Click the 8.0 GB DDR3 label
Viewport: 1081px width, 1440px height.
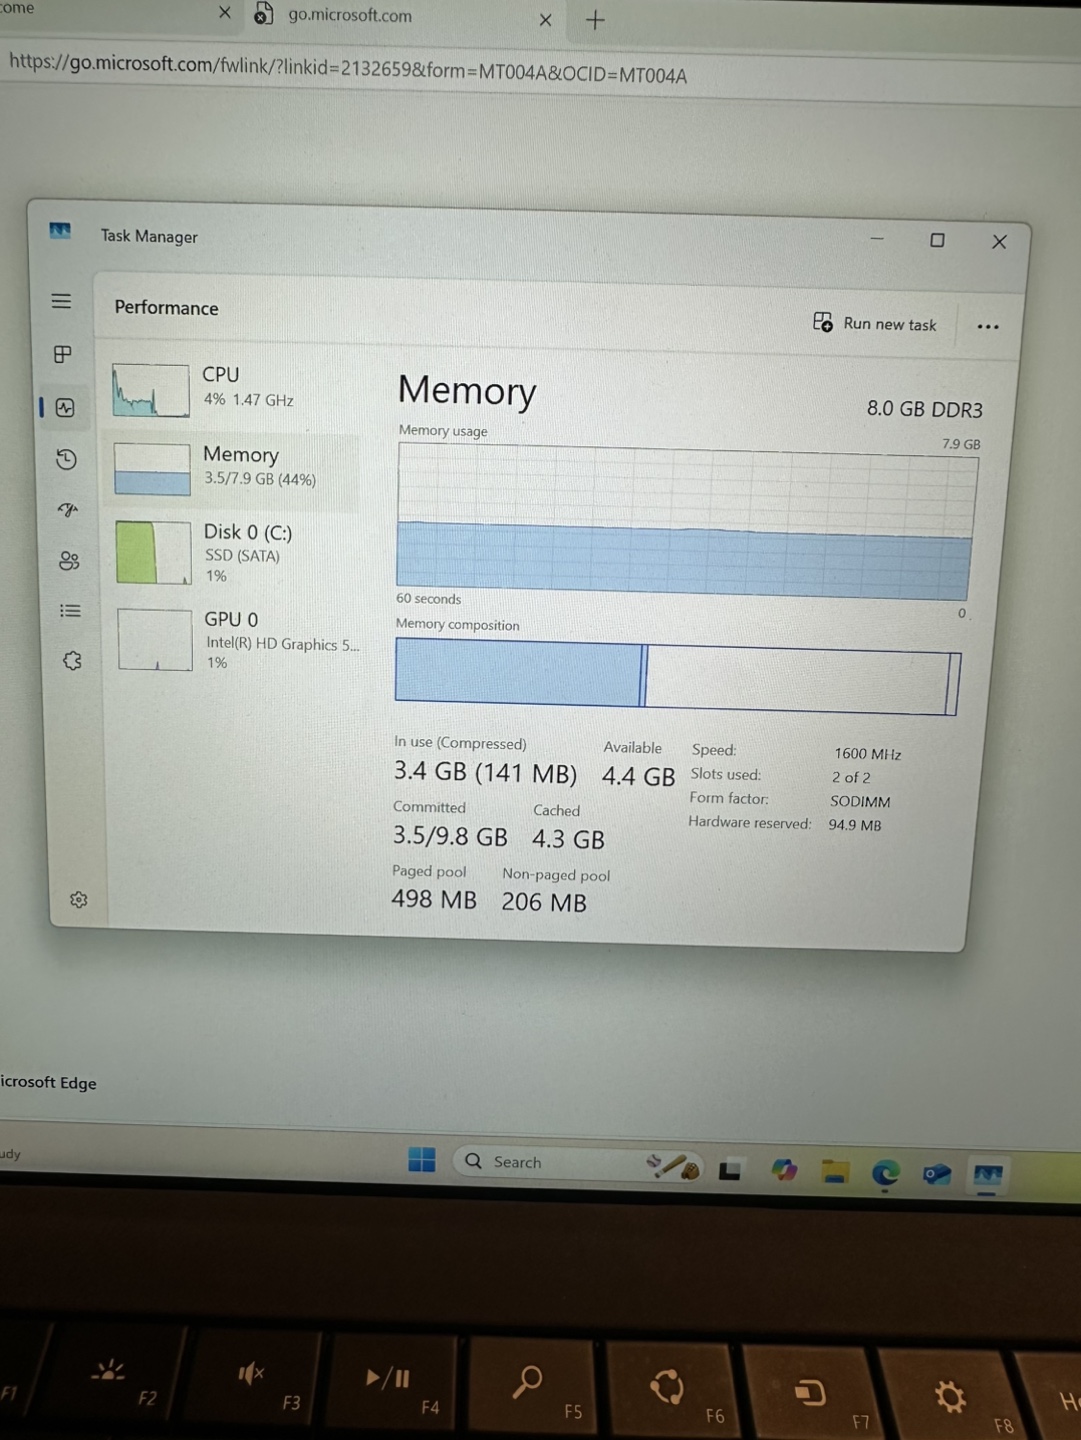924,409
